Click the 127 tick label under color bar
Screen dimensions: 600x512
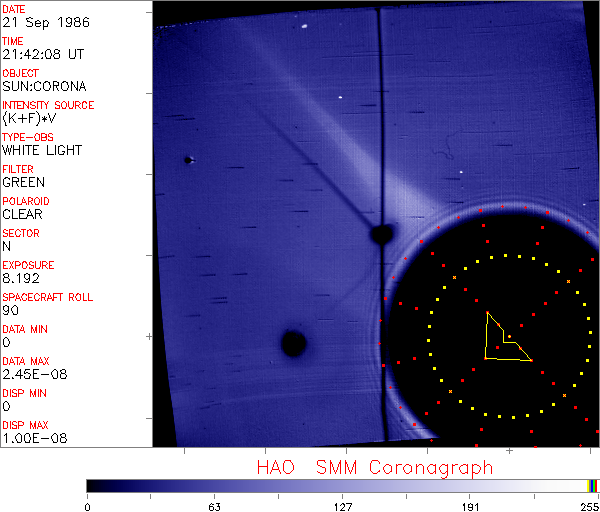[x=342, y=505]
